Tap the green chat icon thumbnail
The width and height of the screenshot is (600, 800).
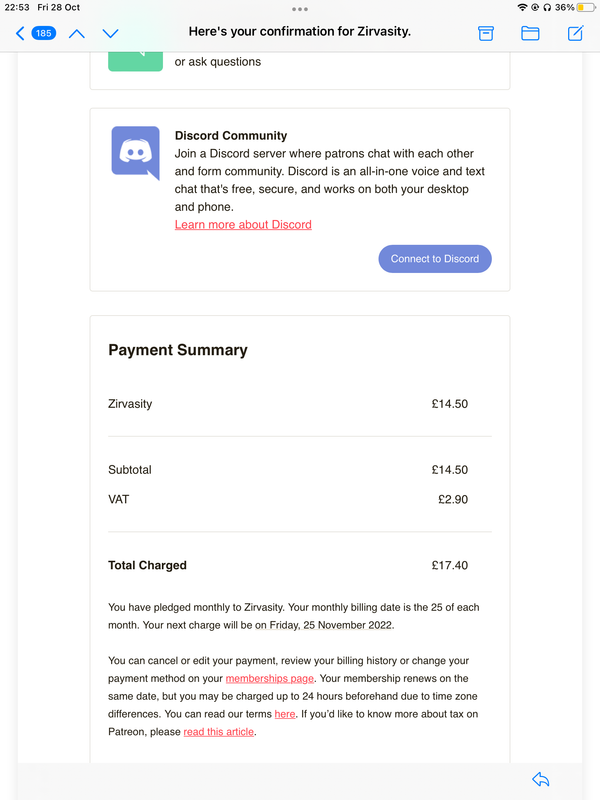pos(135,61)
